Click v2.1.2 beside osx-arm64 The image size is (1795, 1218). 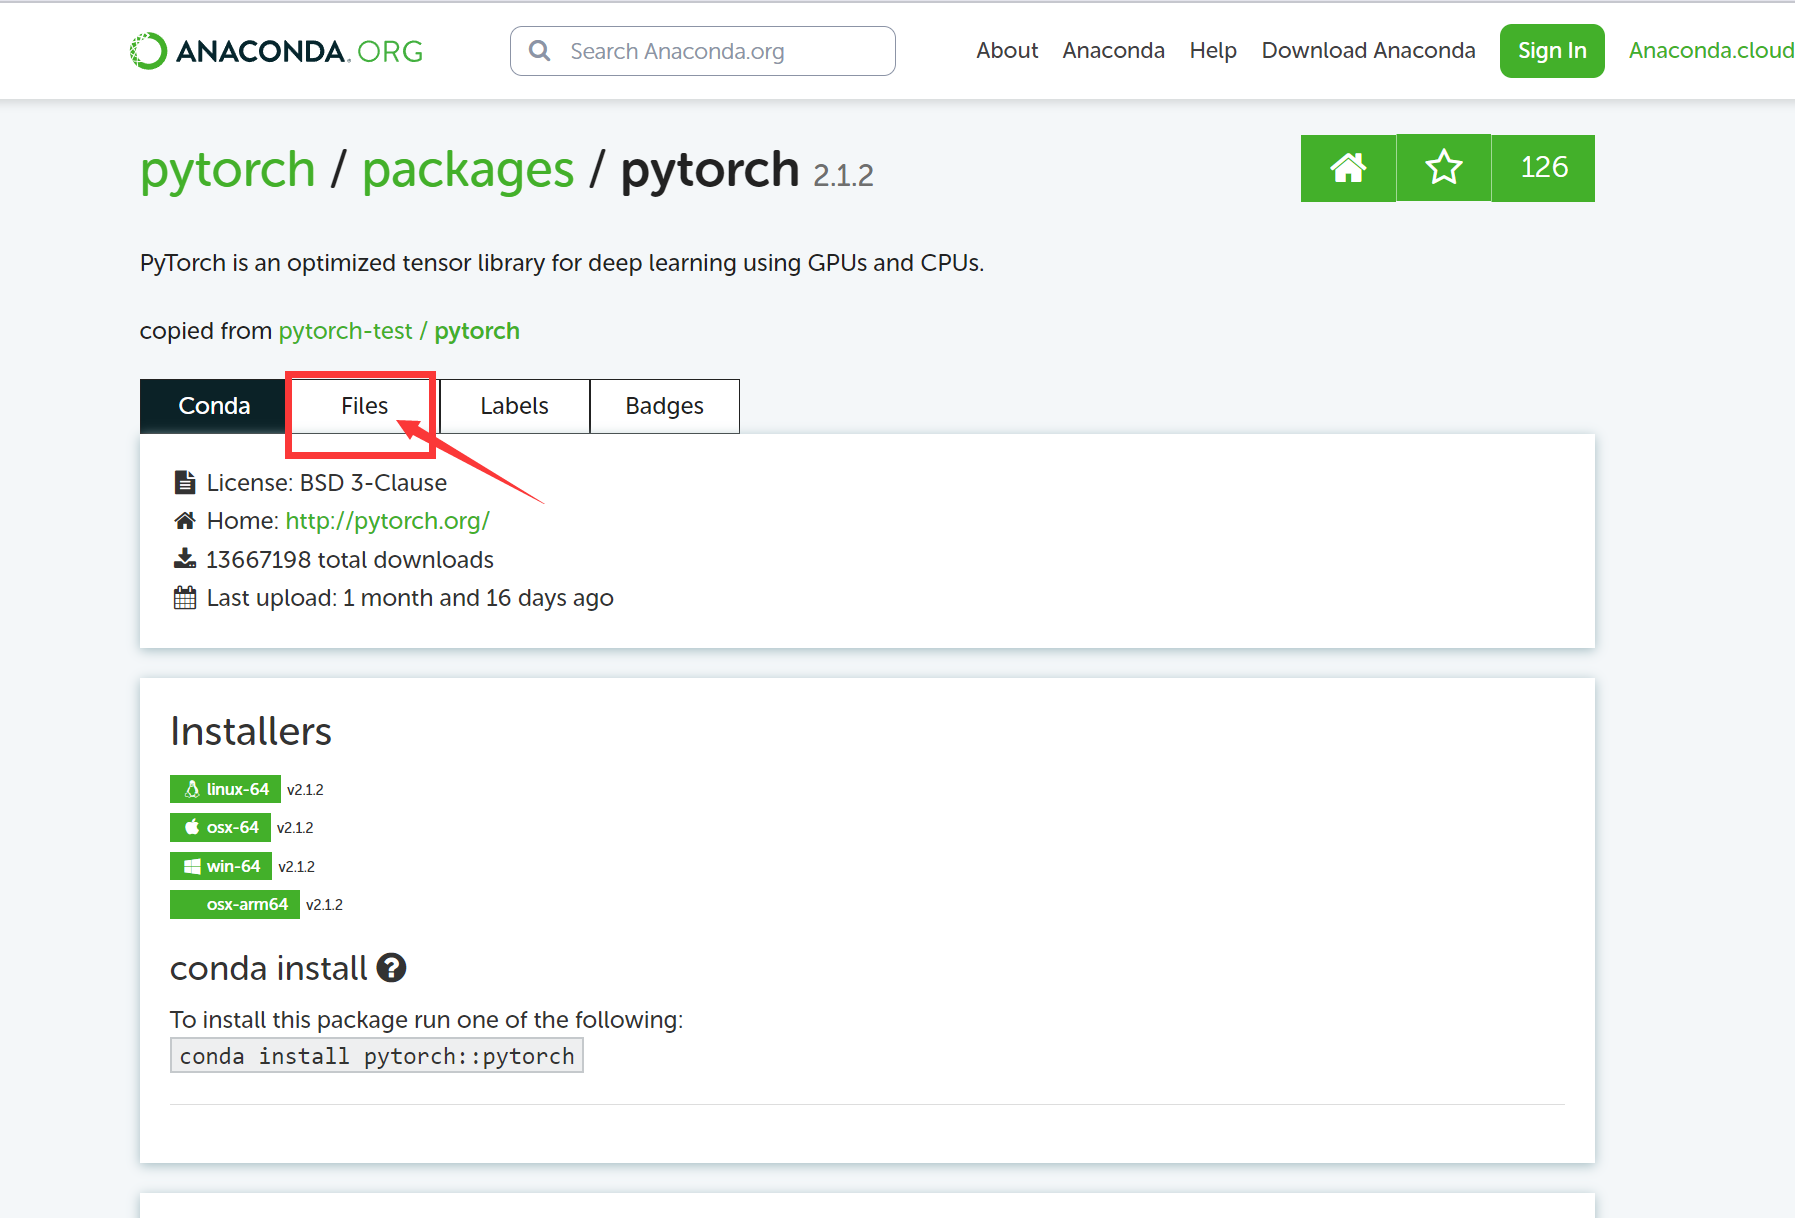click(324, 905)
